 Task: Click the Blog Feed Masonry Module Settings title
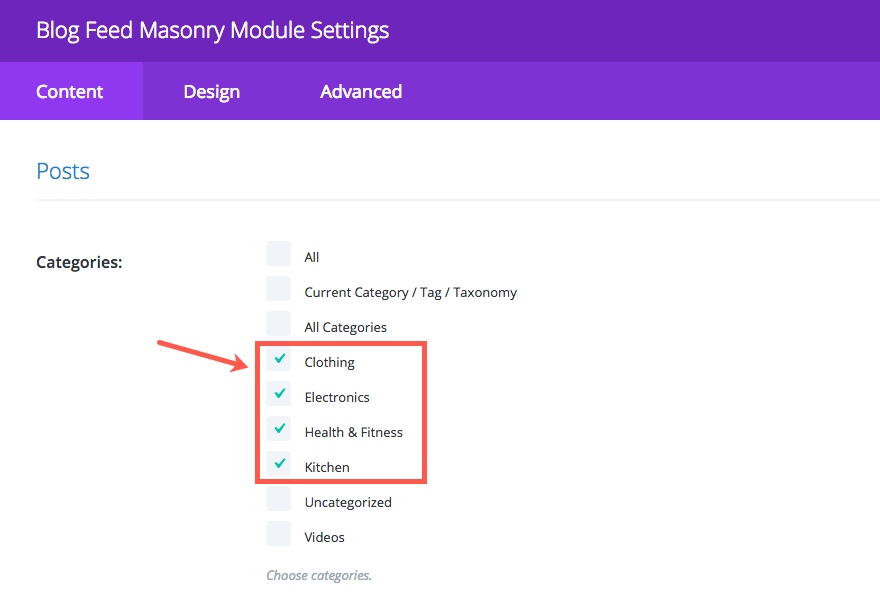coord(212,30)
